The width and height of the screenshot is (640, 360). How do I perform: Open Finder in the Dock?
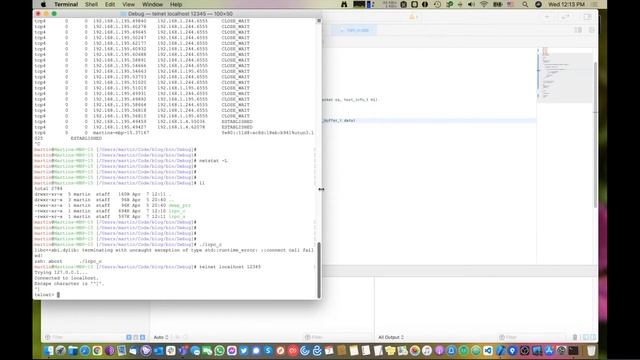pyautogui.click(x=49, y=351)
